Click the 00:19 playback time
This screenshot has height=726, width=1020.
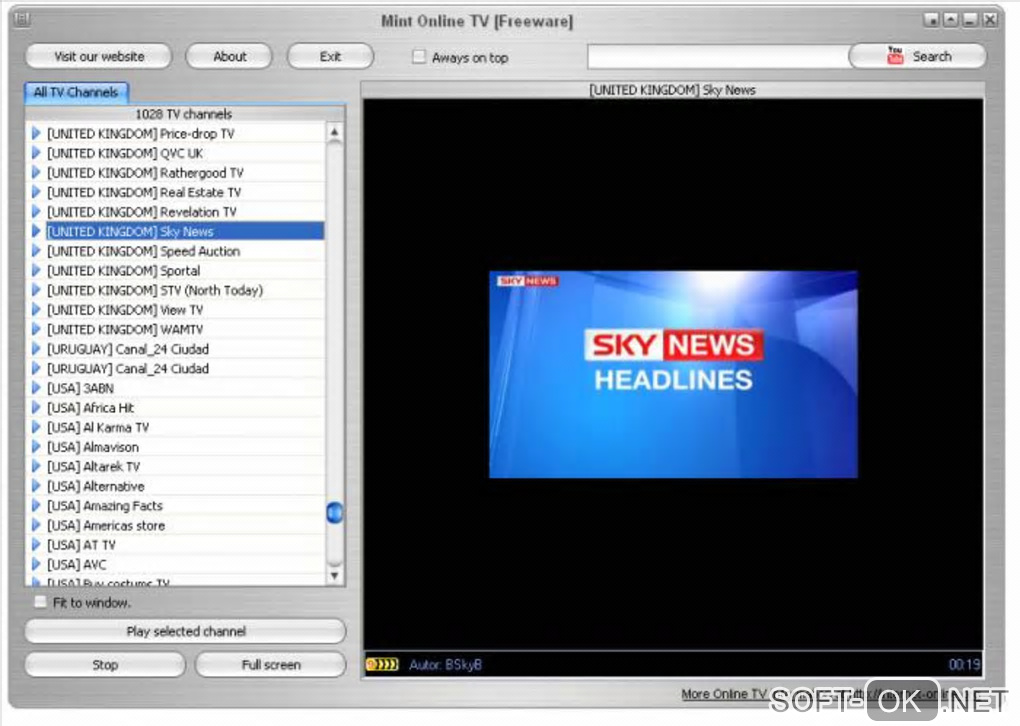pos(964,664)
